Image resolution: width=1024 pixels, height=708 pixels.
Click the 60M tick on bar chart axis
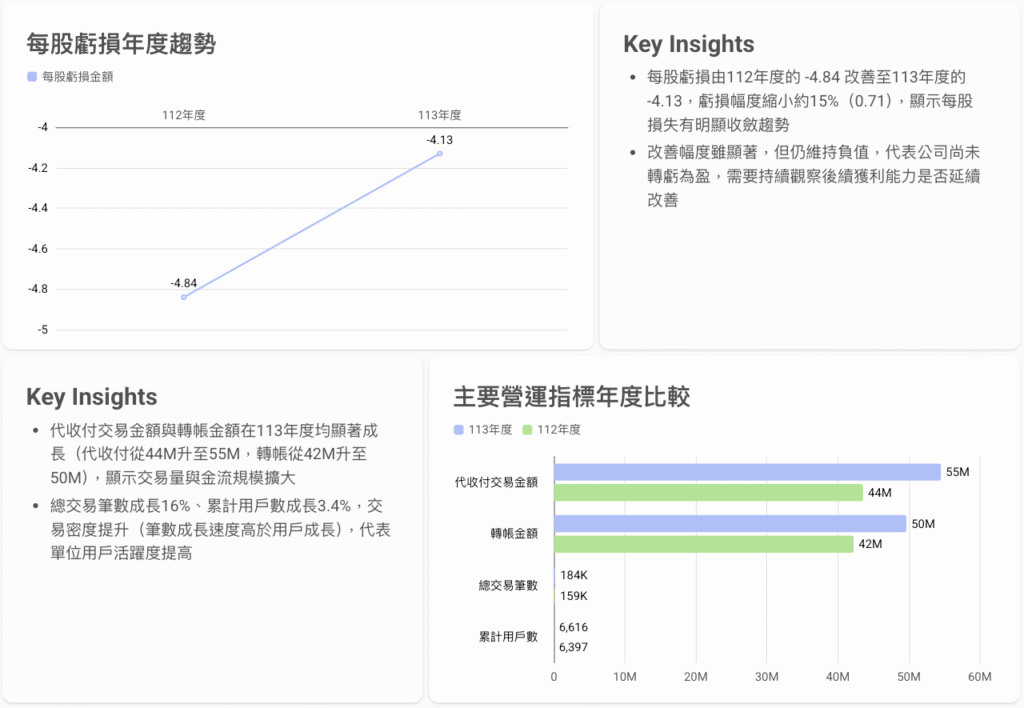pyautogui.click(x=978, y=677)
